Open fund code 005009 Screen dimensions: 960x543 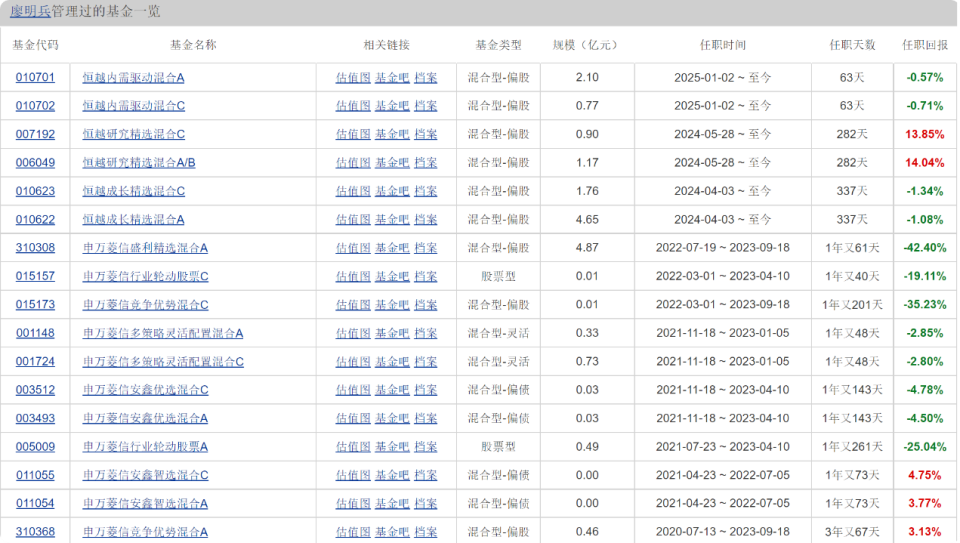click(35, 447)
